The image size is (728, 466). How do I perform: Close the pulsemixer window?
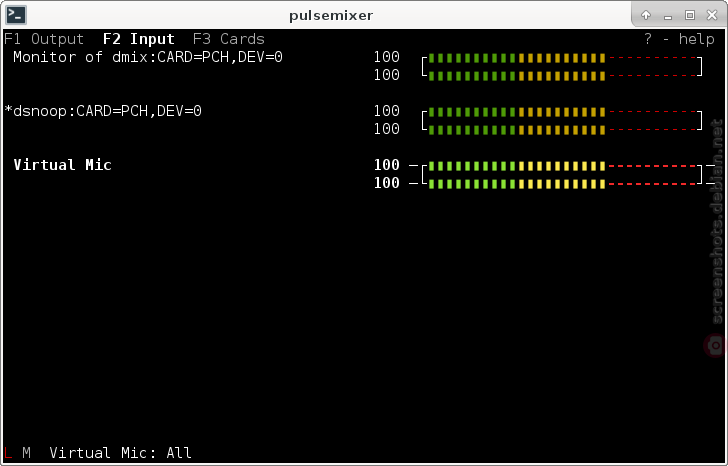[712, 15]
